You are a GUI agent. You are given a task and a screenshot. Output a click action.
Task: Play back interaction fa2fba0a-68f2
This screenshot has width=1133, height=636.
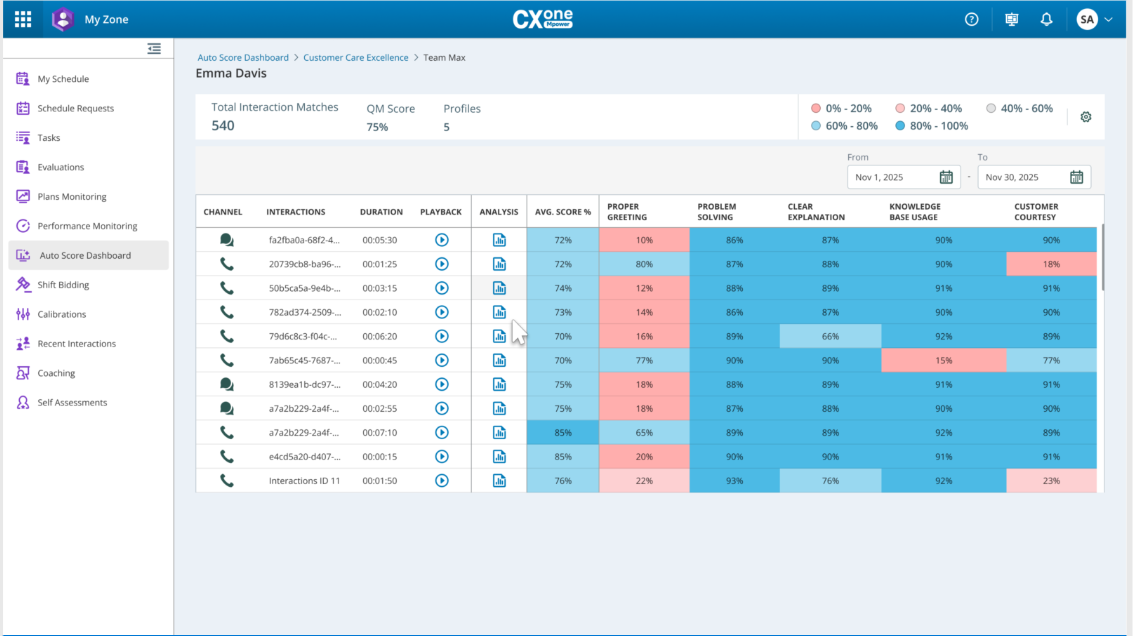tap(441, 240)
